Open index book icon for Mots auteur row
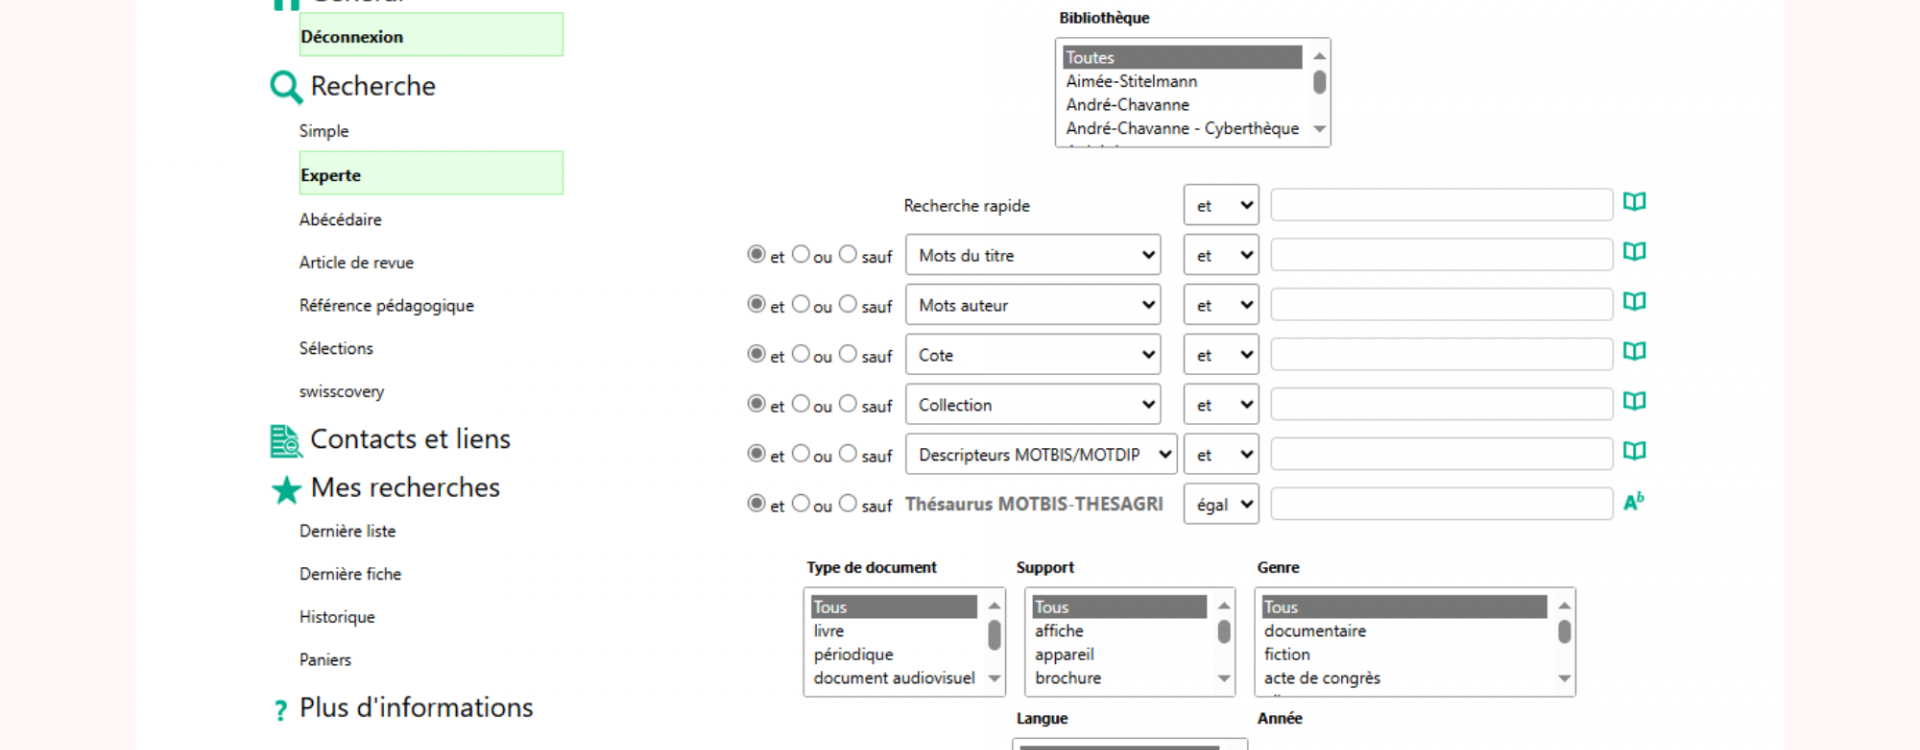The image size is (1920, 750). tap(1634, 302)
